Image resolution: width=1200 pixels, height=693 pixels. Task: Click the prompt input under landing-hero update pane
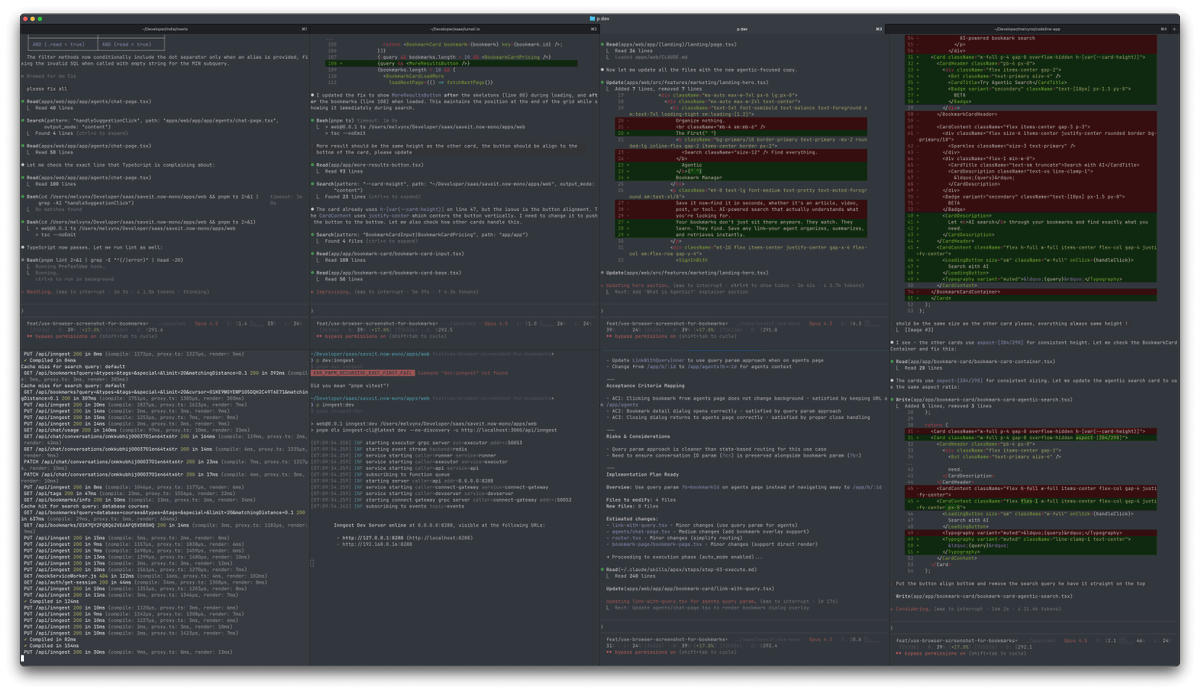click(745, 310)
